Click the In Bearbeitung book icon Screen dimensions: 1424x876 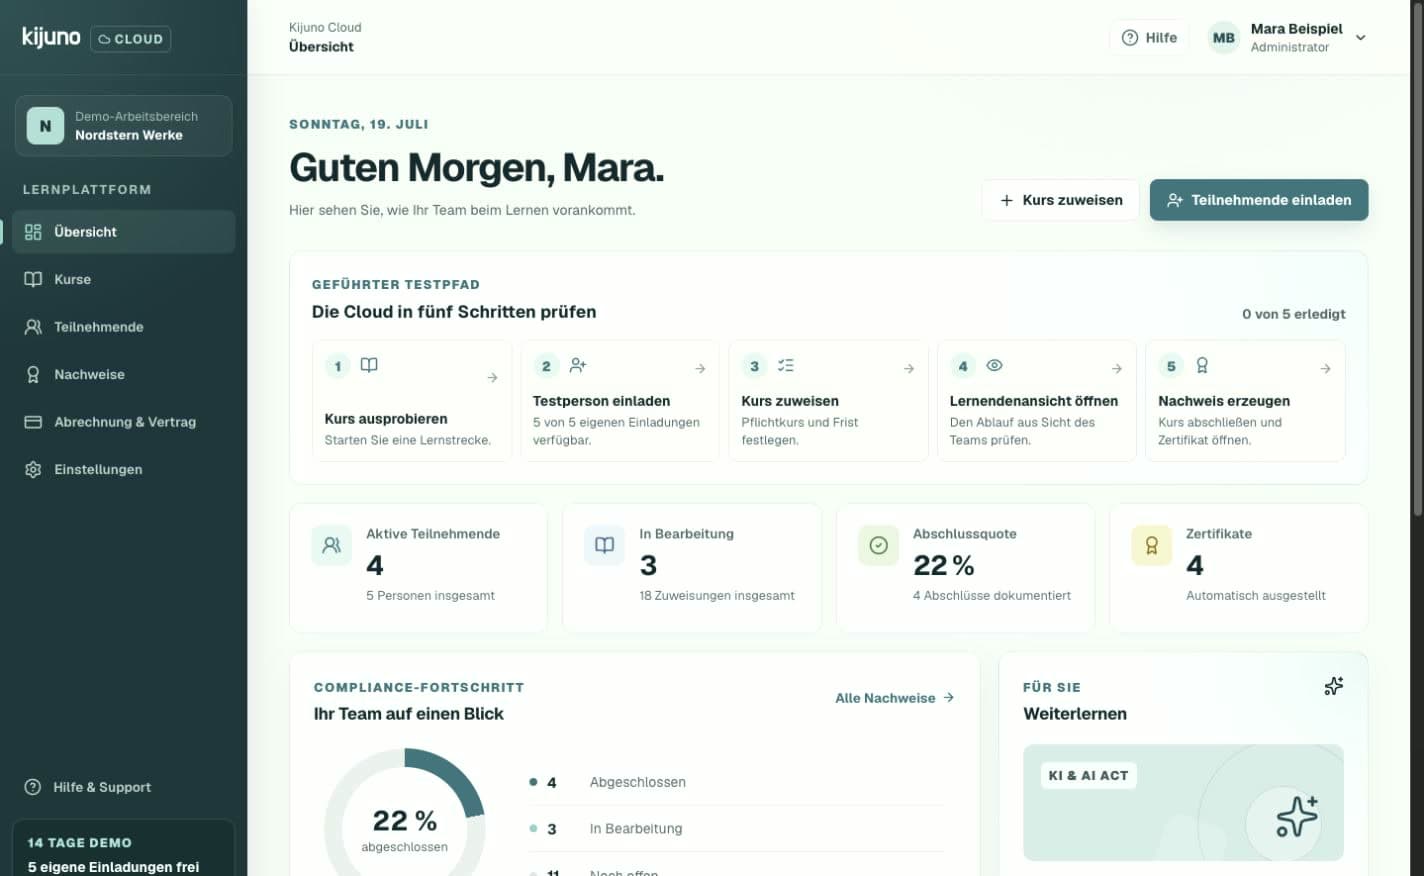[x=604, y=545]
